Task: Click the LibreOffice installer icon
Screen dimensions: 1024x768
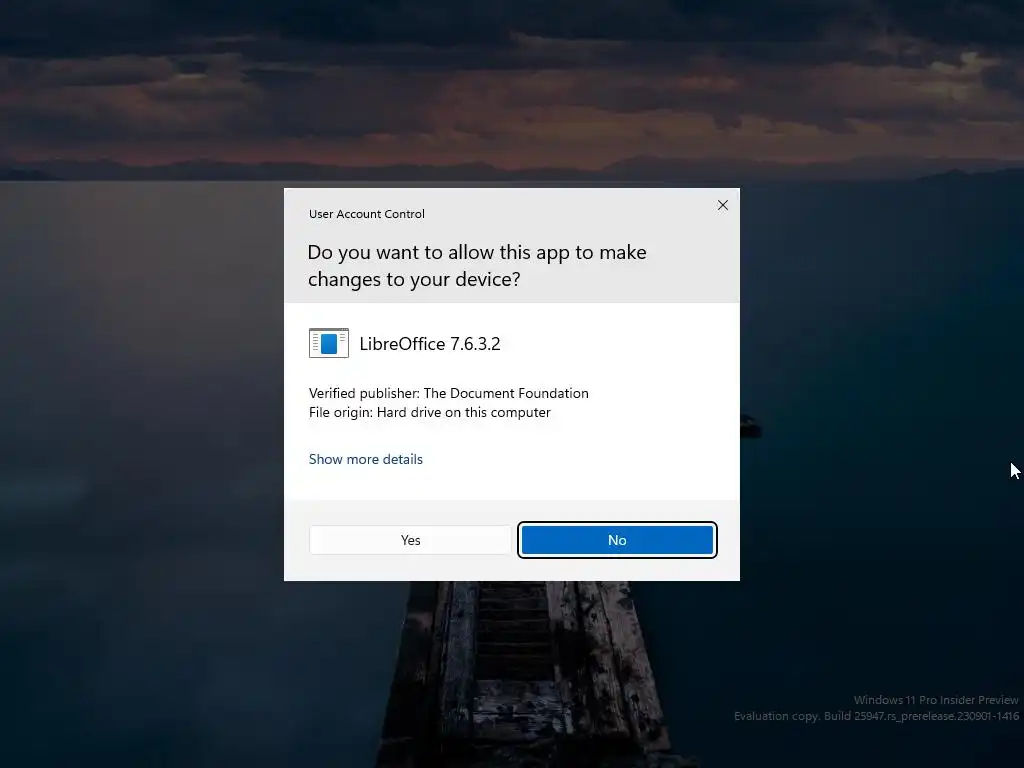Action: 328,343
